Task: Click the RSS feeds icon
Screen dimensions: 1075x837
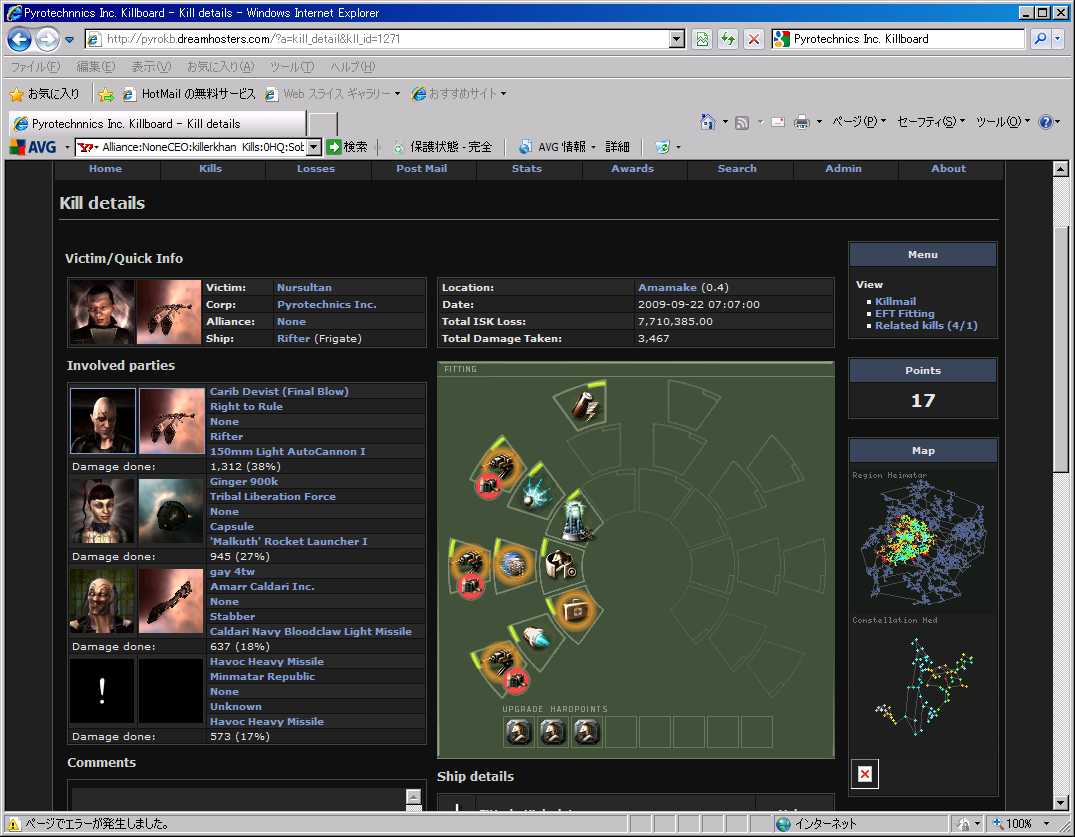Action: click(742, 123)
